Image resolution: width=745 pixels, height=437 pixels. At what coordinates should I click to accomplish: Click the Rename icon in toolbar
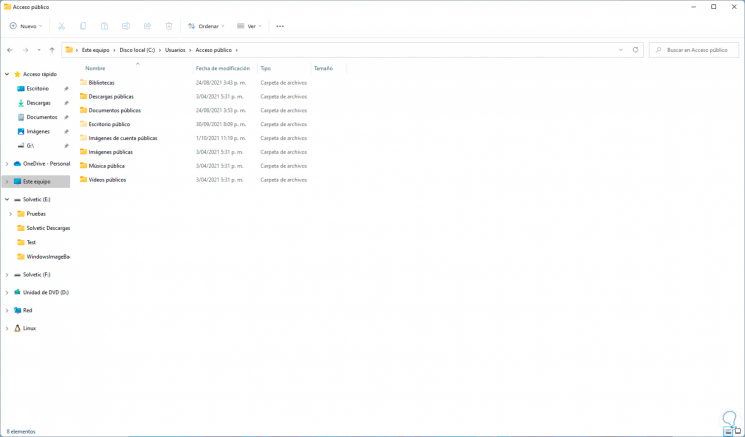pyautogui.click(x=126, y=26)
